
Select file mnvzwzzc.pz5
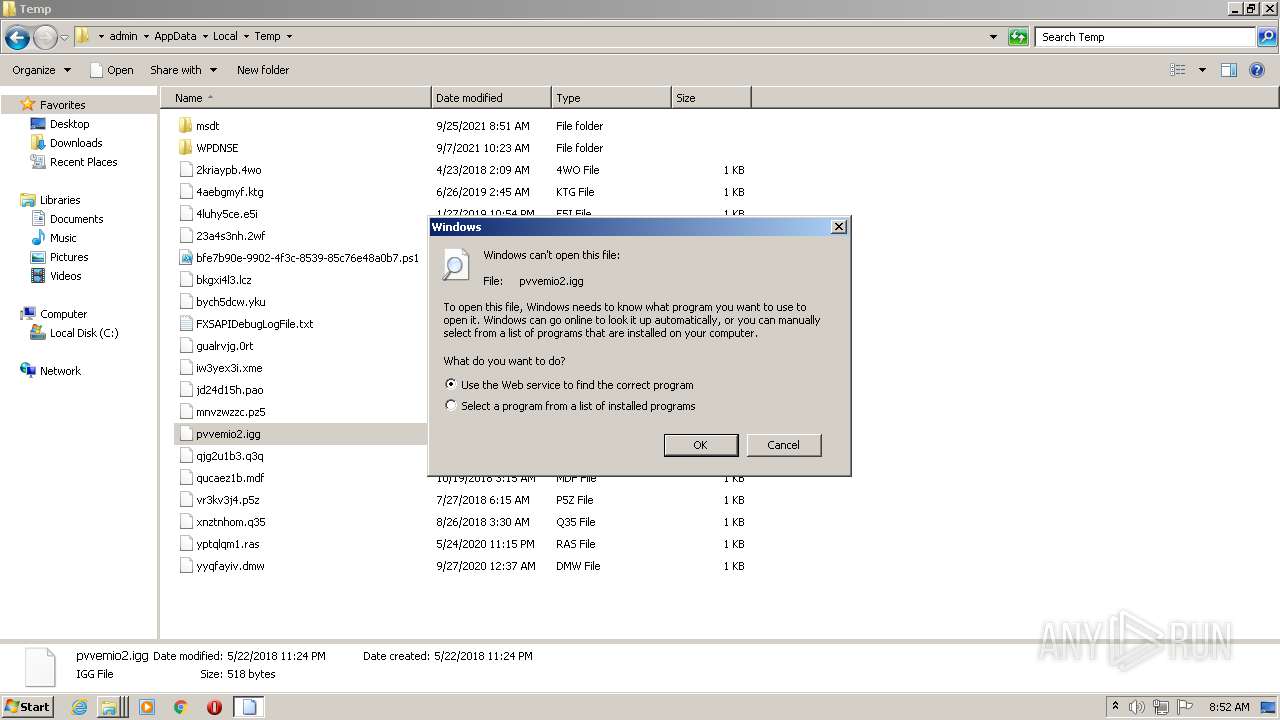click(x=231, y=412)
